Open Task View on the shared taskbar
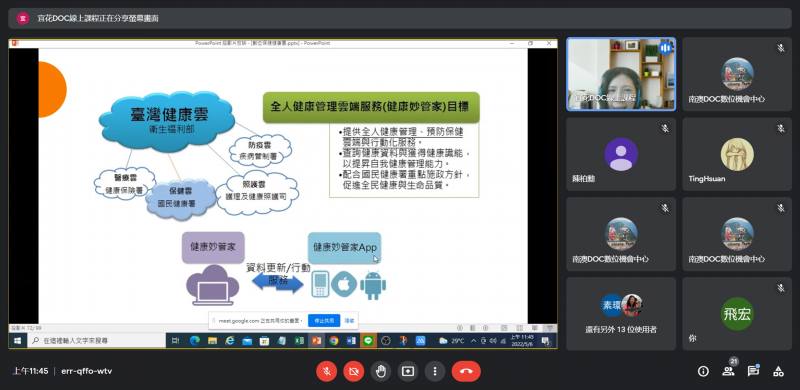This screenshot has height=390, width=800. [x=176, y=340]
